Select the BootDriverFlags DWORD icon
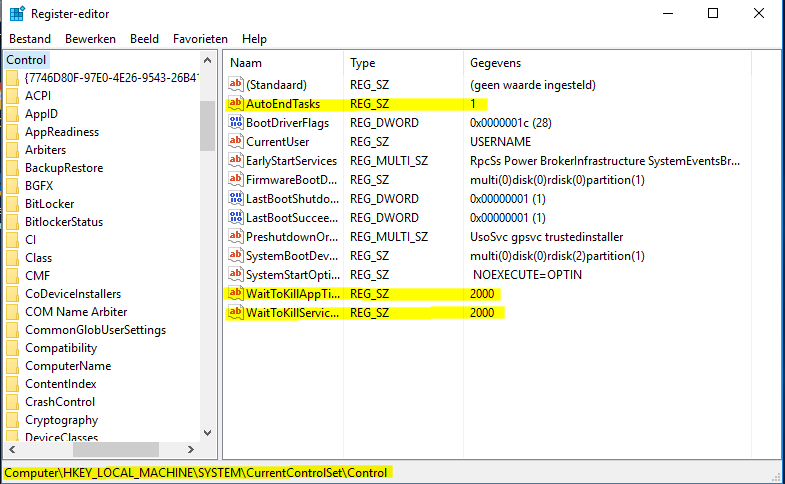 (236, 123)
